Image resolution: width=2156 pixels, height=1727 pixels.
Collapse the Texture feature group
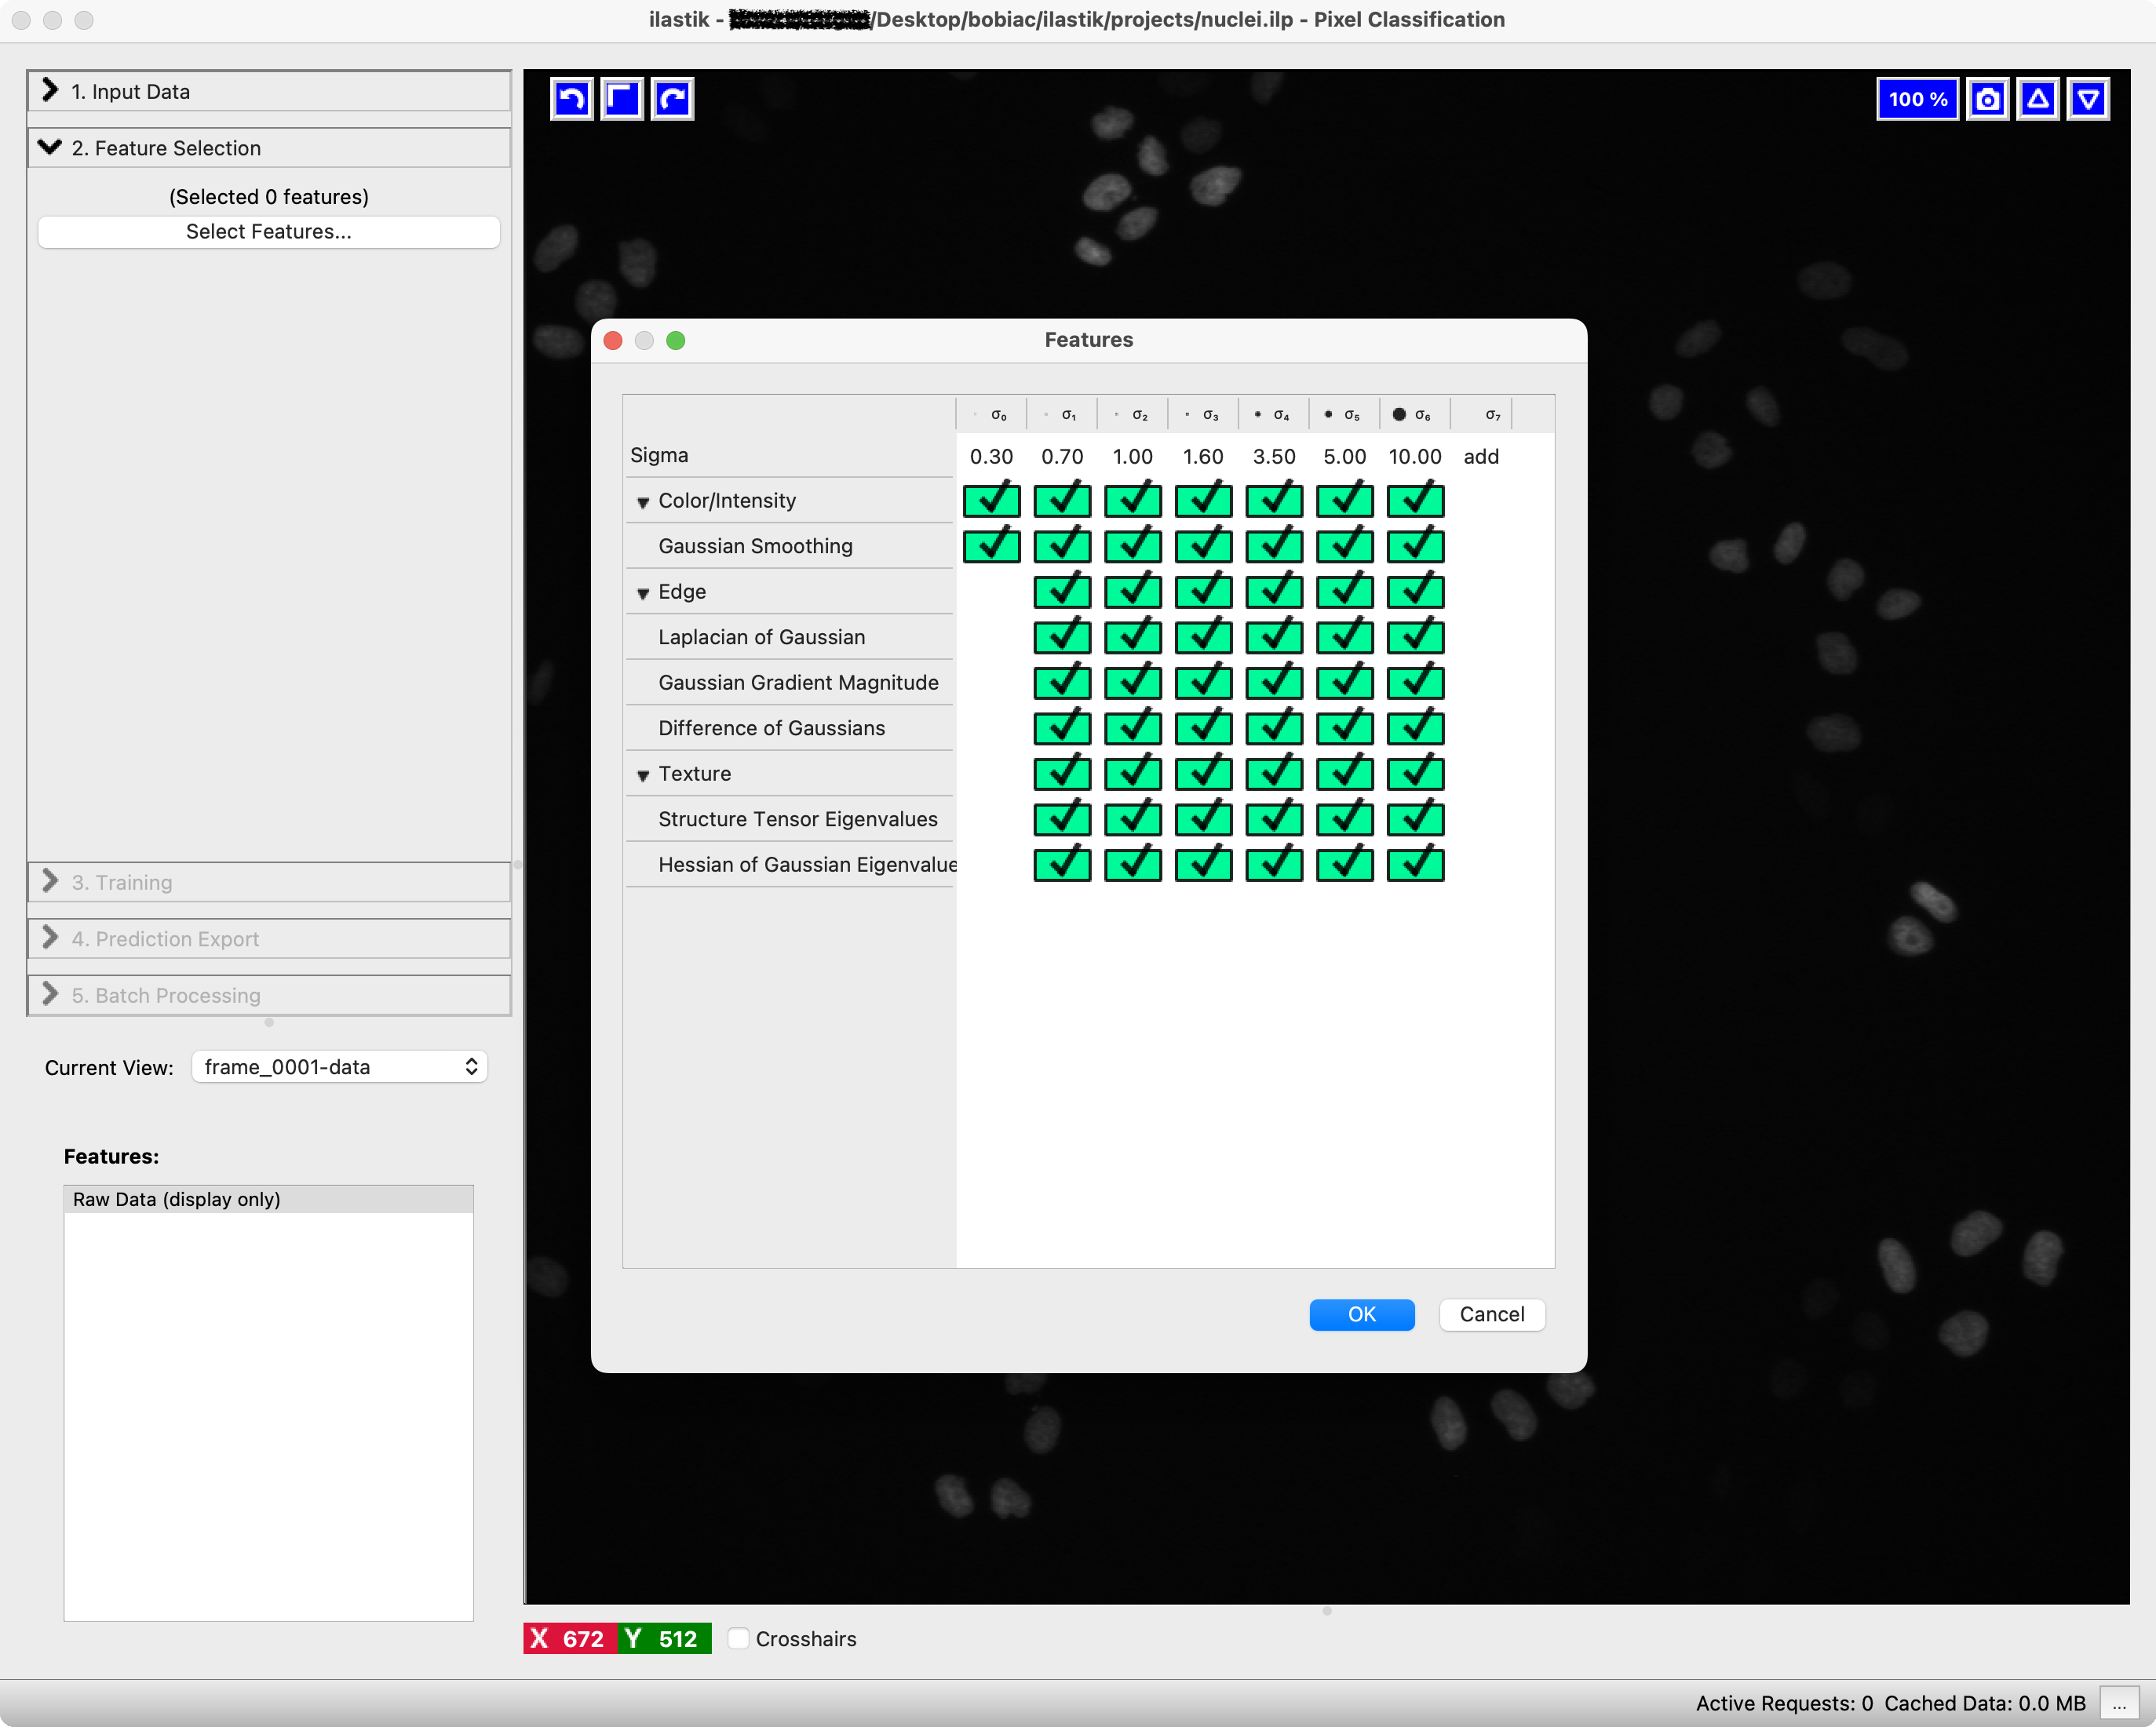(x=643, y=775)
